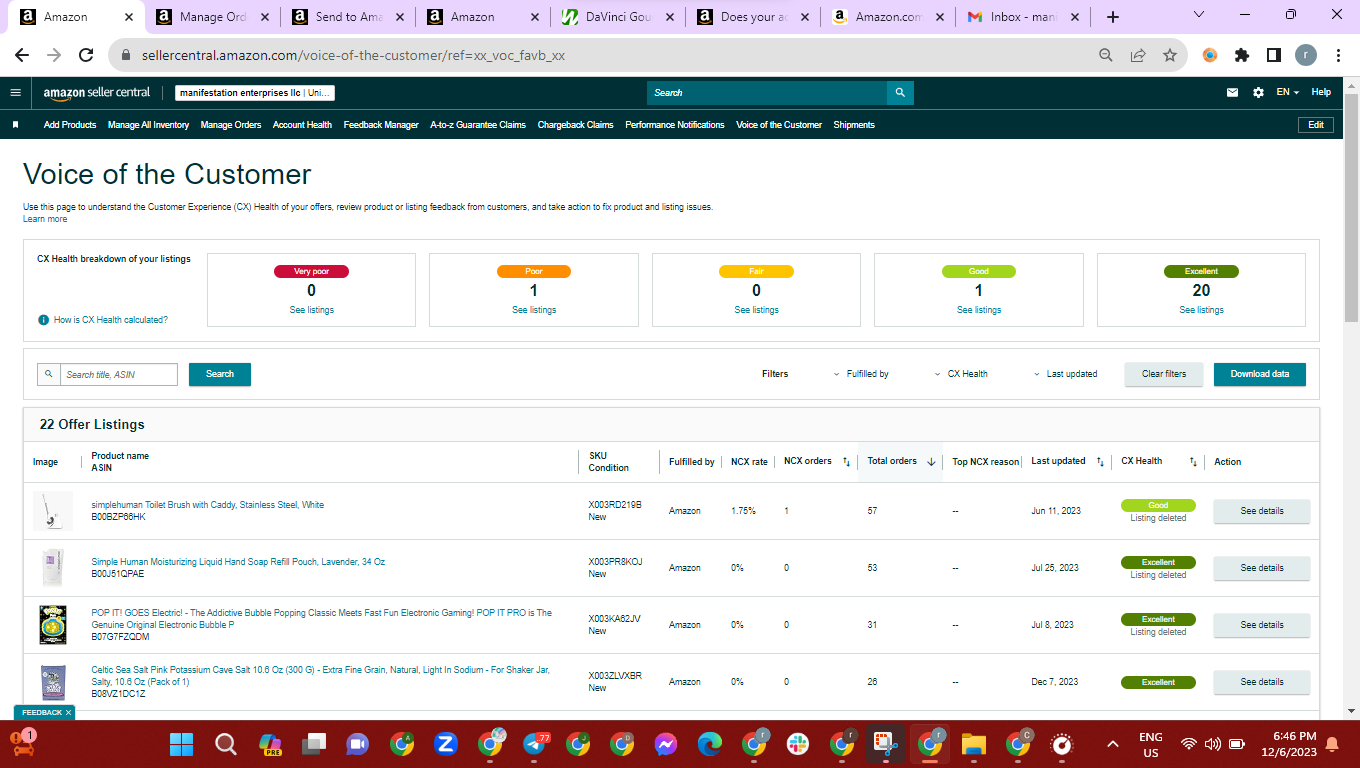The height and width of the screenshot is (768, 1360).
Task: Open Microsoft Edge from the taskbar
Action: pos(709,744)
